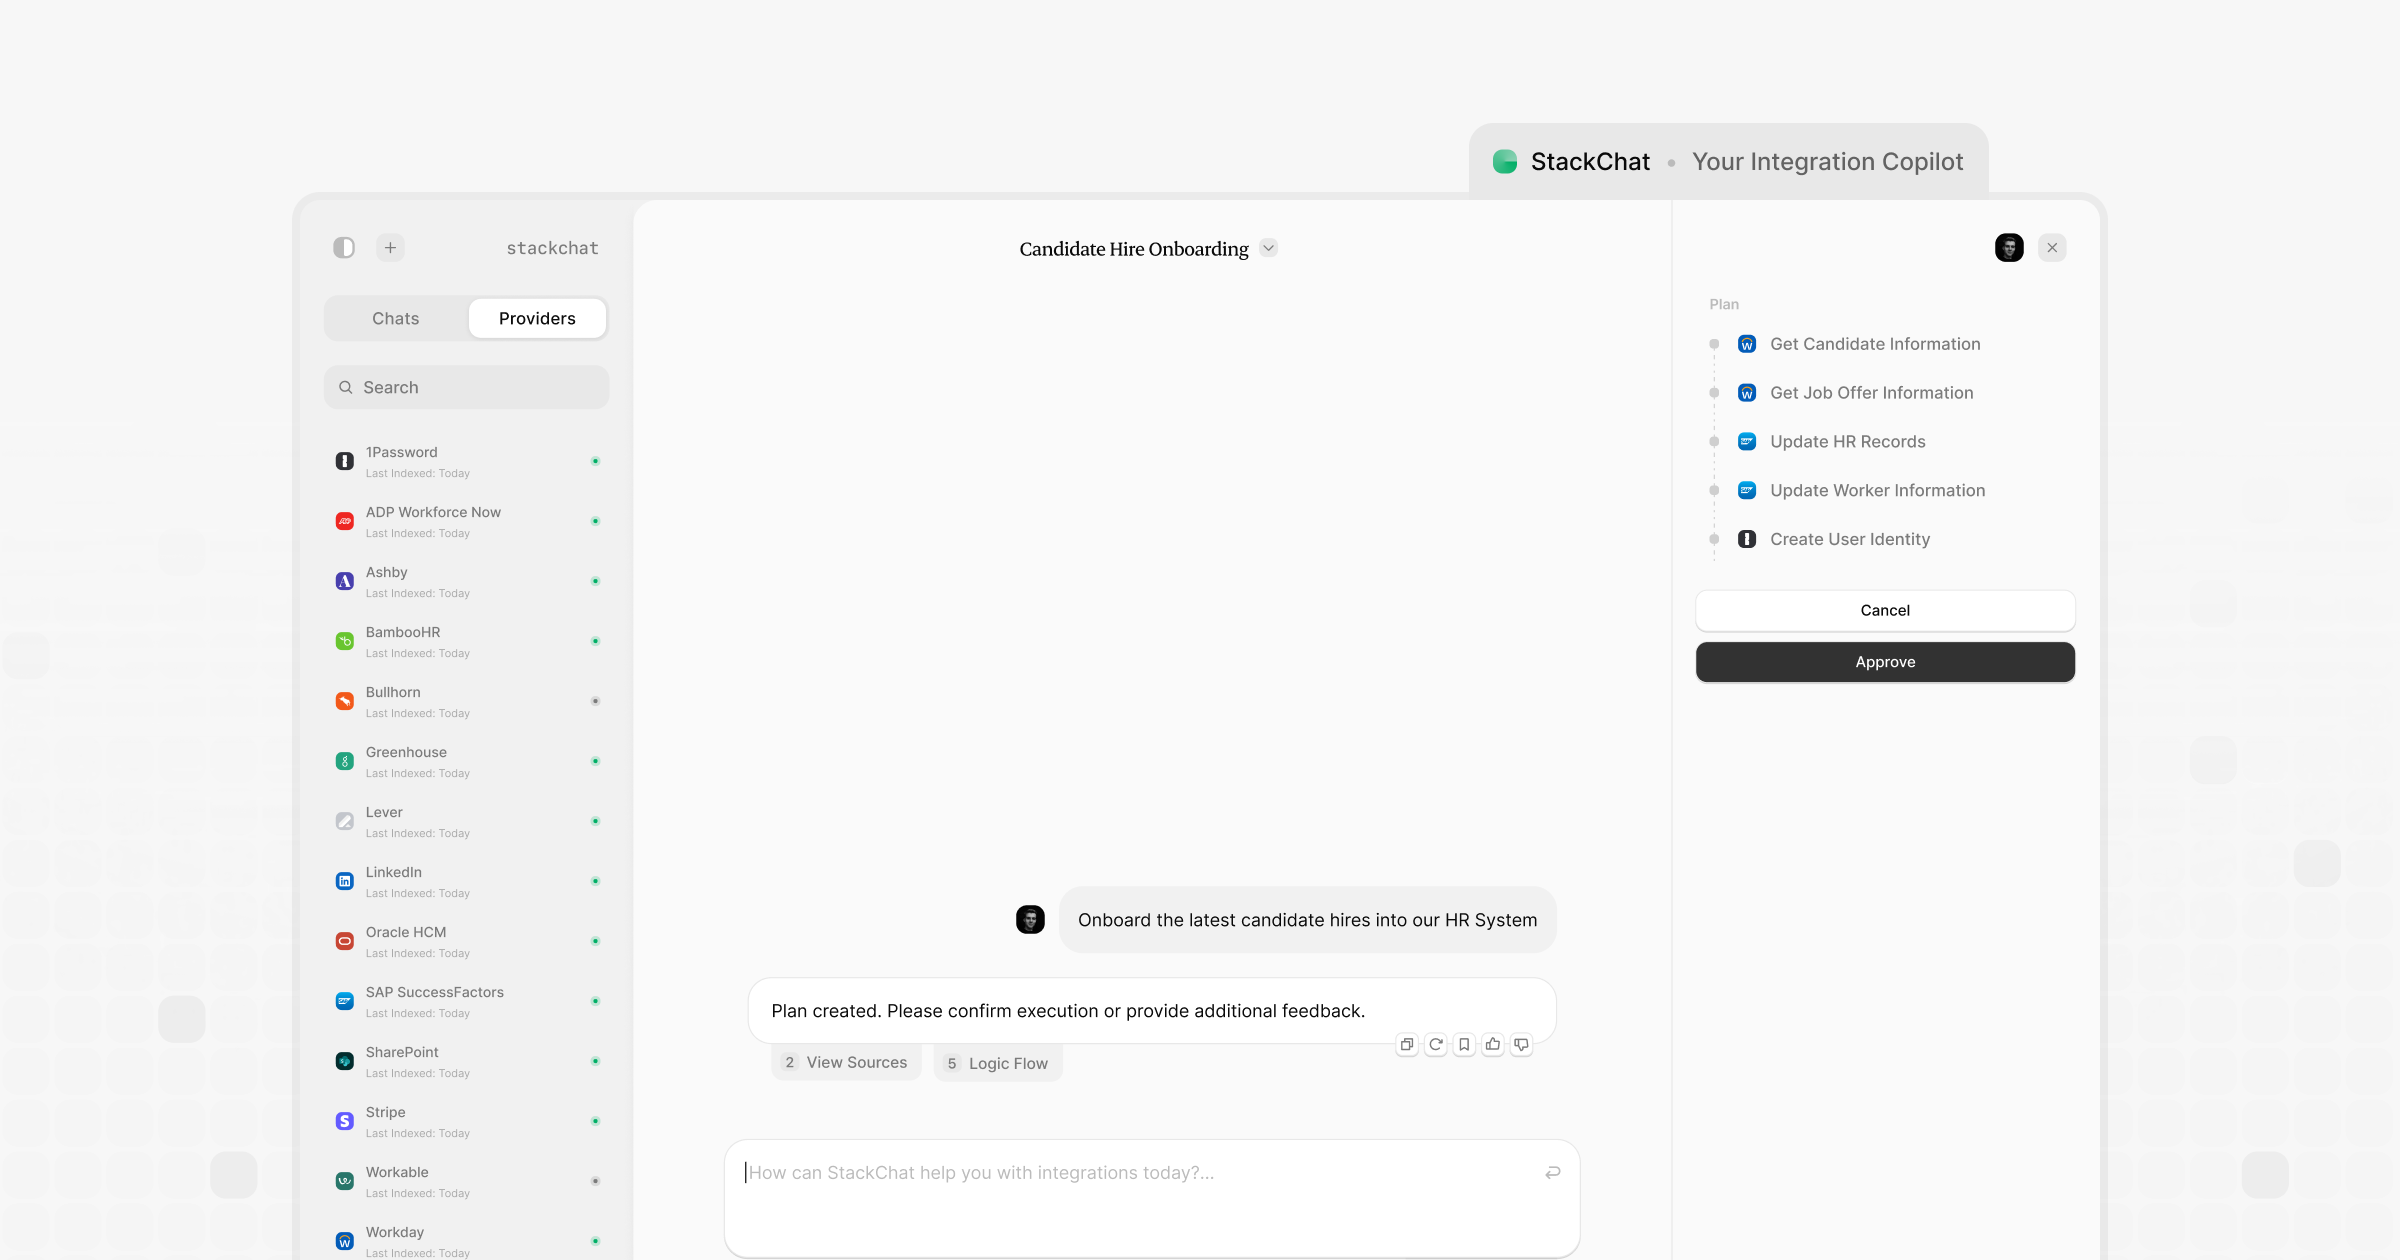Click the provider search field
The width and height of the screenshot is (2400, 1260).
click(x=465, y=387)
